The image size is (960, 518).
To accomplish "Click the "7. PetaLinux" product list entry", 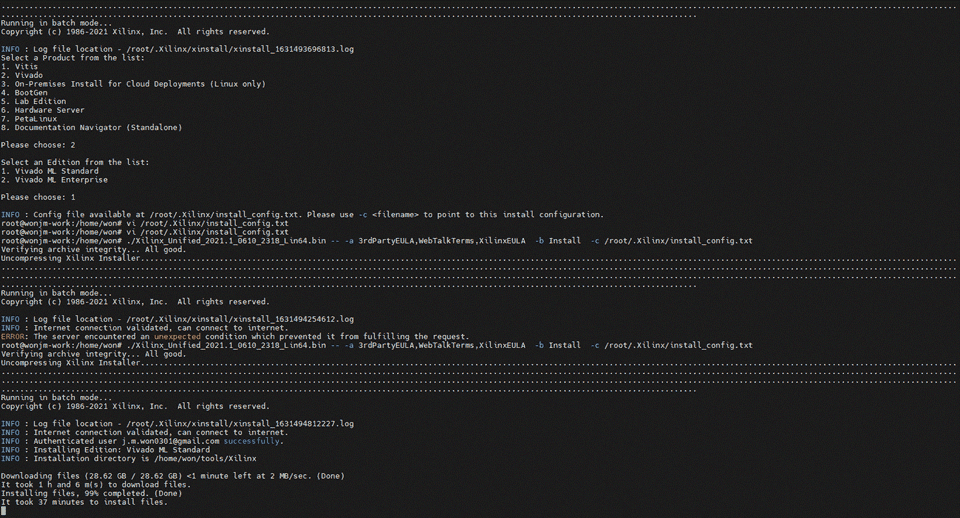I will pyautogui.click(x=32, y=118).
